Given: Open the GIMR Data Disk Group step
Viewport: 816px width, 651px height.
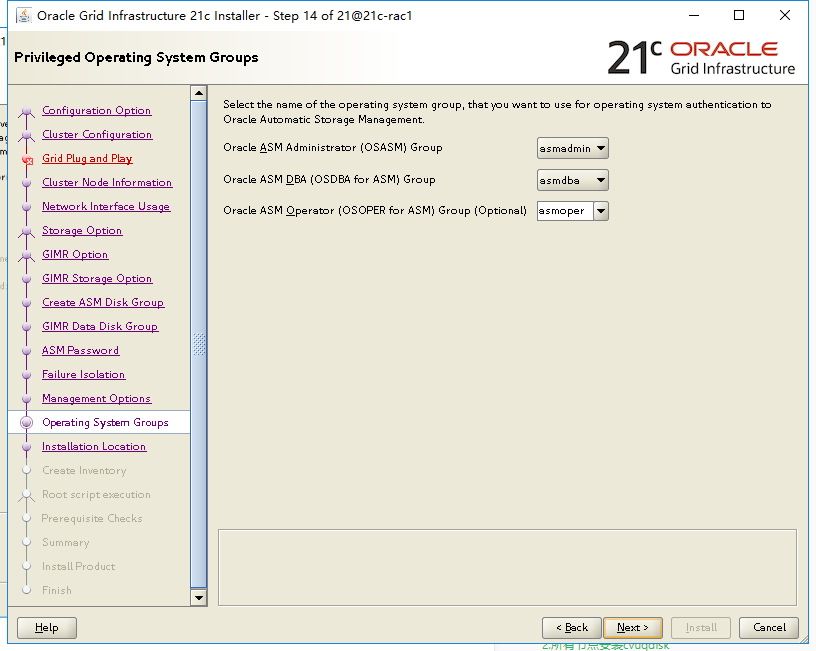Looking at the screenshot, I should point(100,326).
